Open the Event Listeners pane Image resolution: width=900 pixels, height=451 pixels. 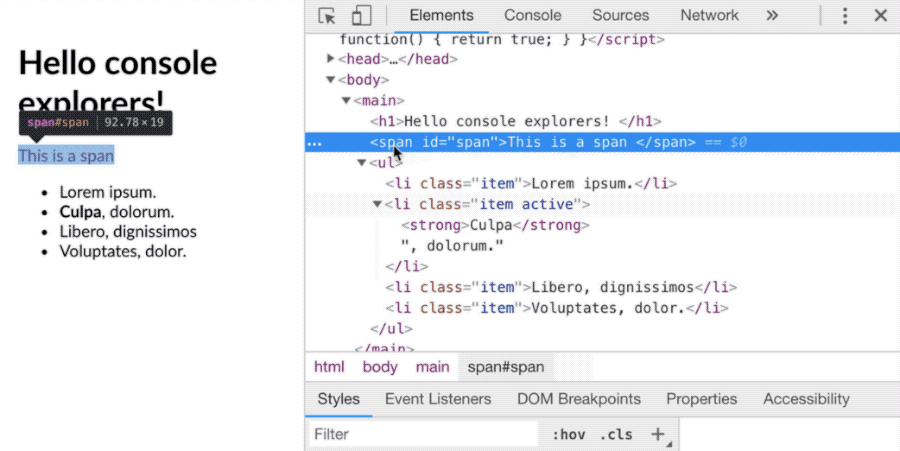coord(438,399)
